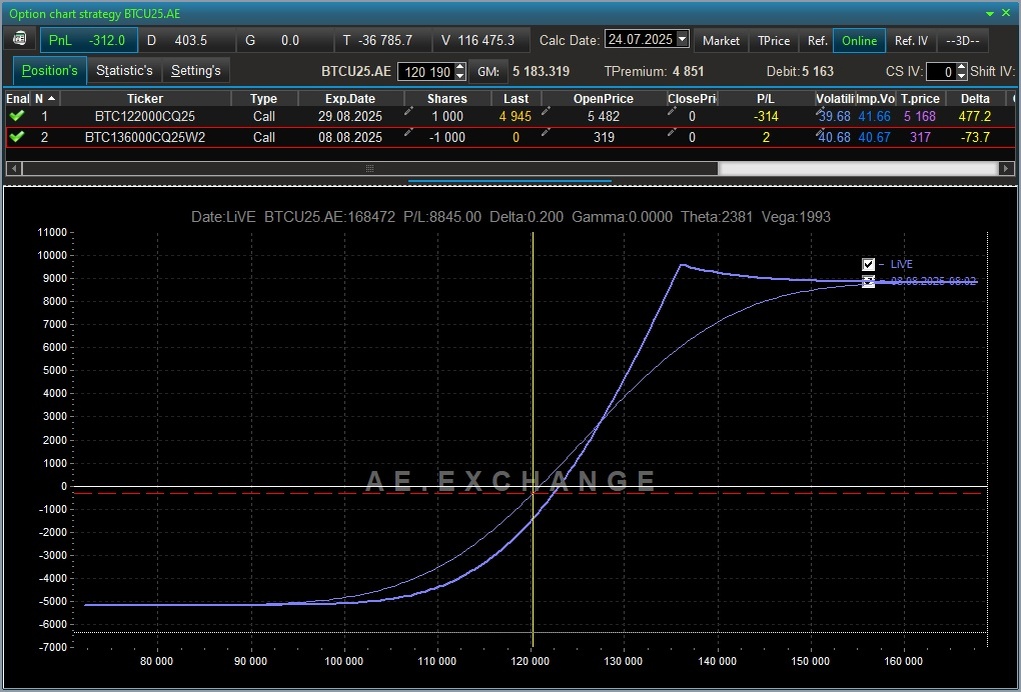Click the Last column header
Screen dimensions: 1021x692
click(x=516, y=98)
